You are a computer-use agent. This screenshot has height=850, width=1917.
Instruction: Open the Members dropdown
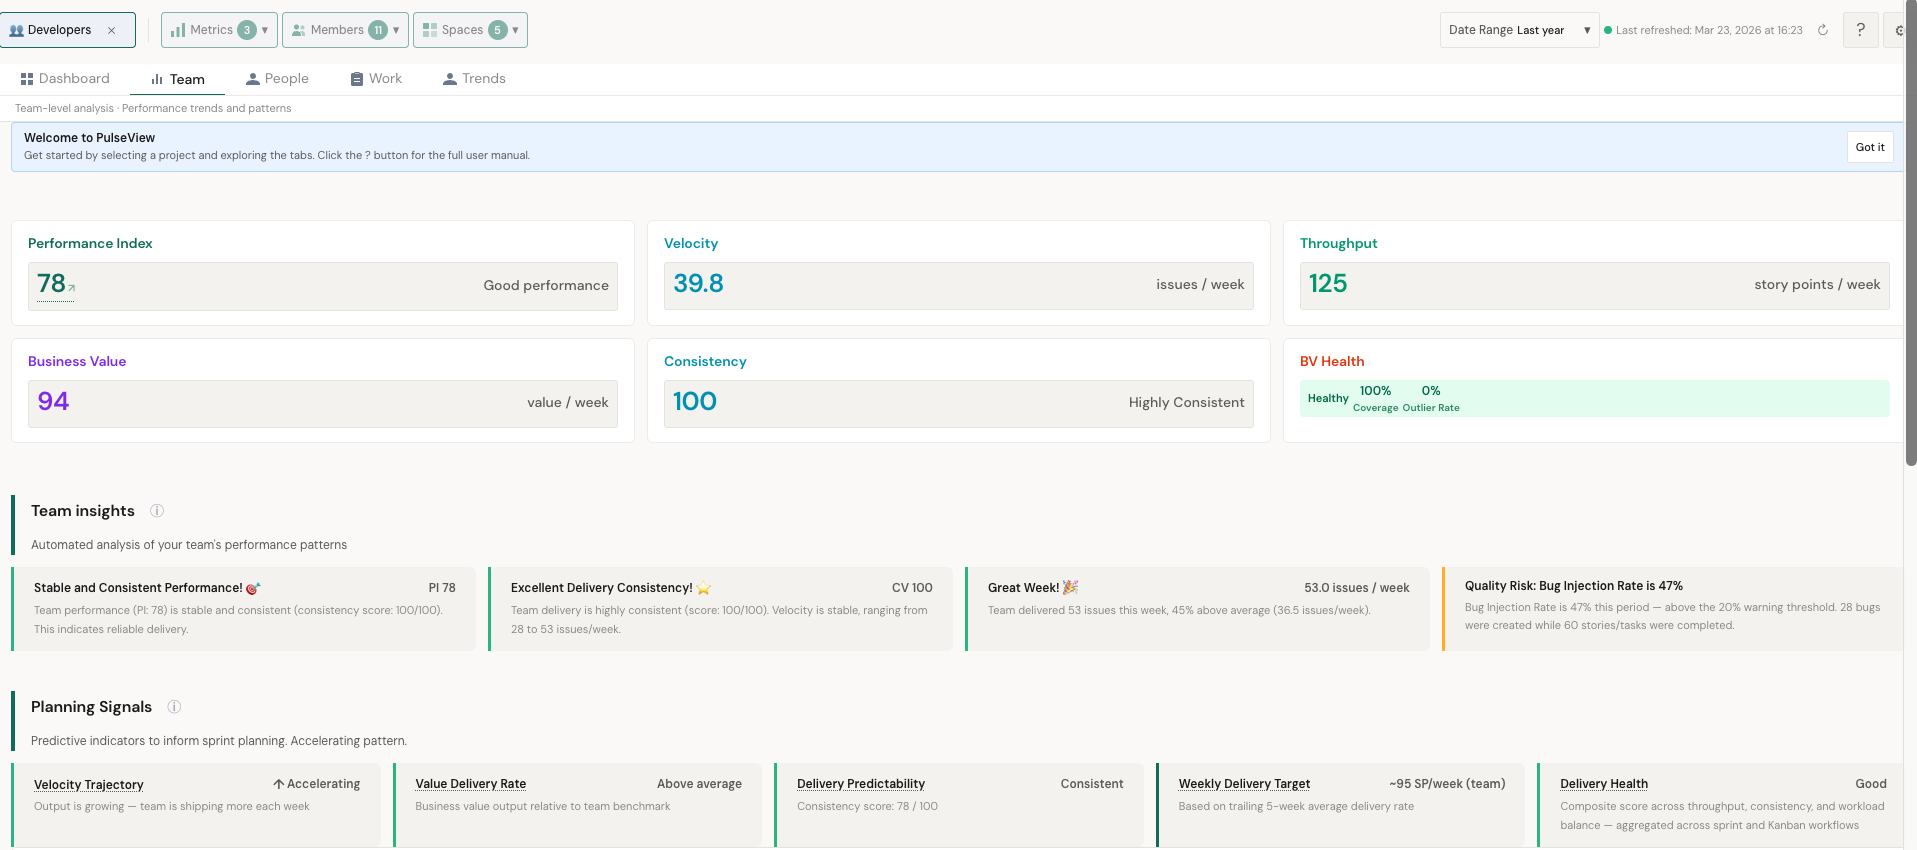345,30
